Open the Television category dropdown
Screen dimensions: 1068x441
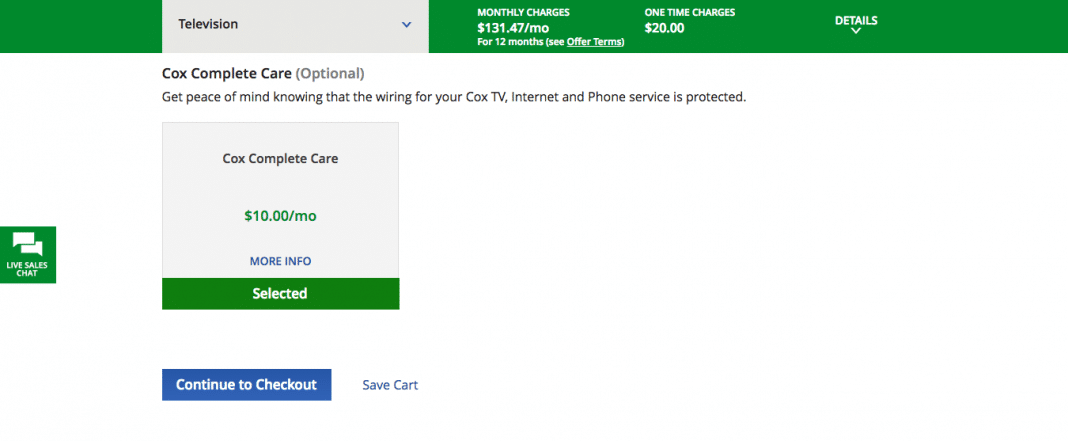[x=295, y=25]
